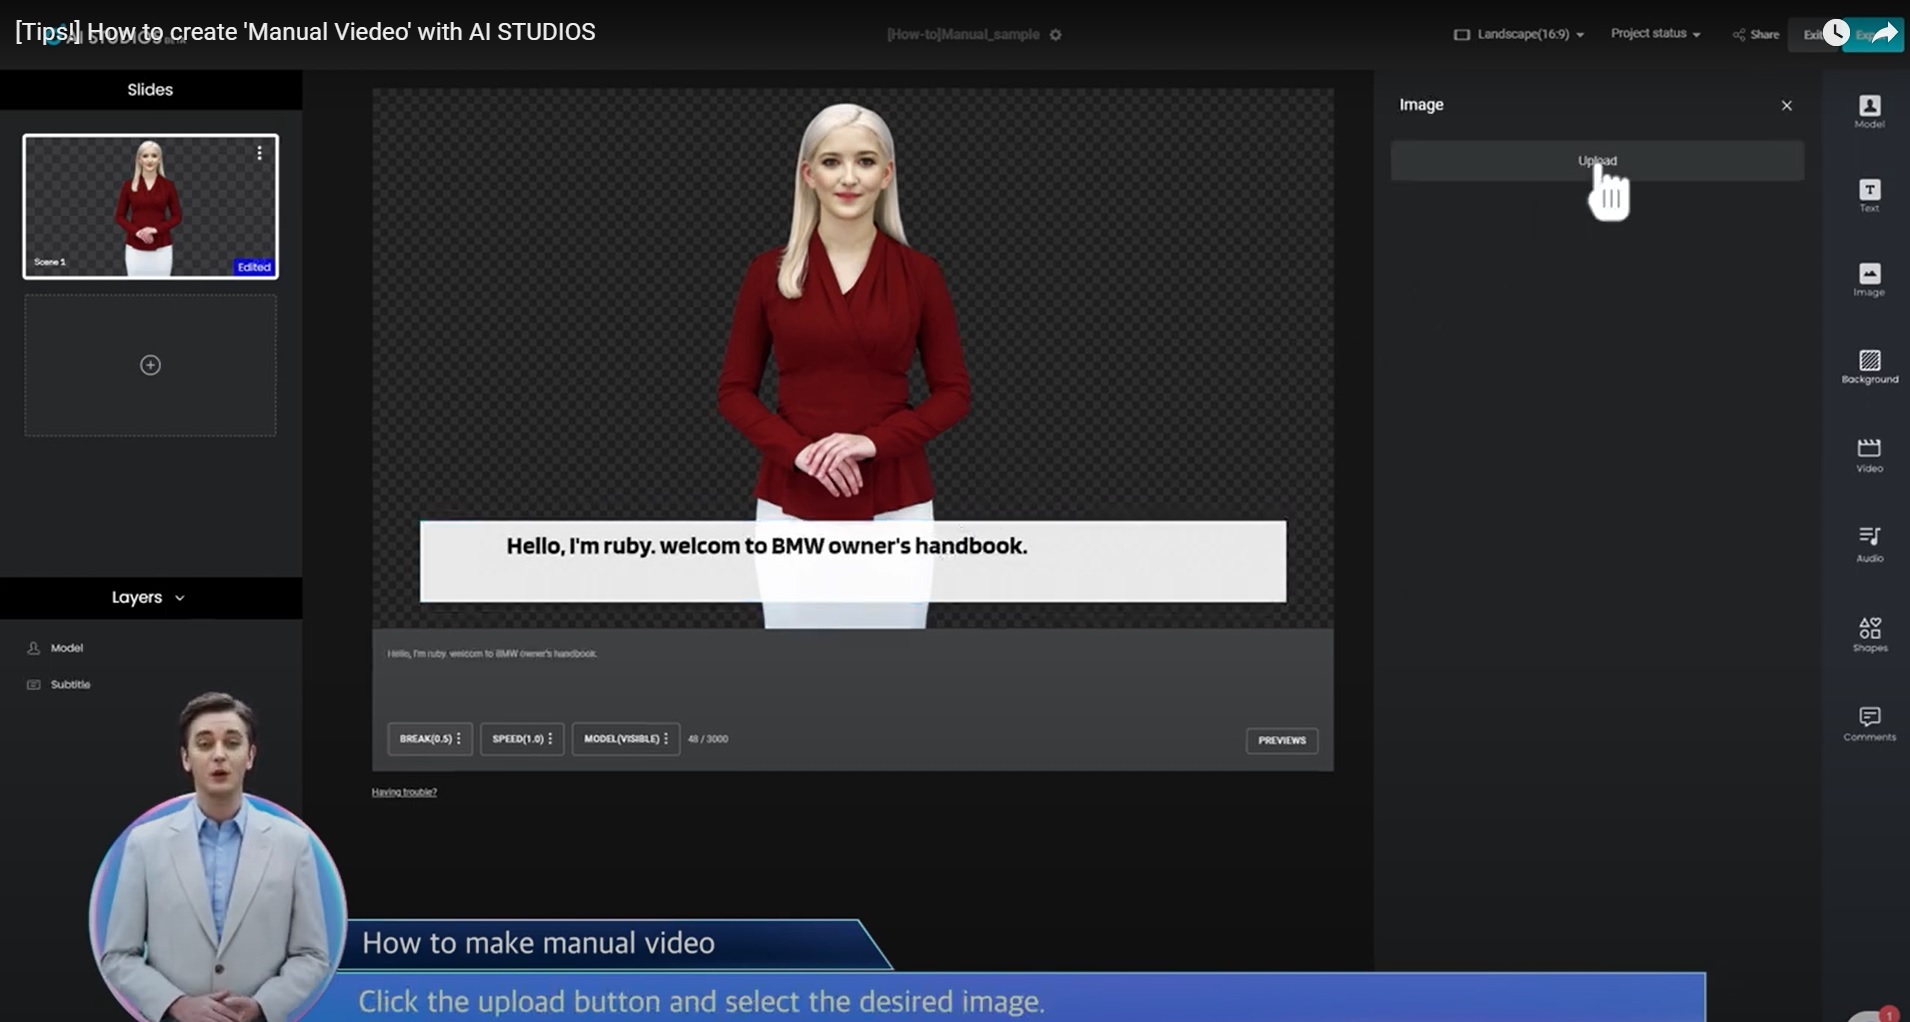The height and width of the screenshot is (1022, 1910).
Task: Open the Background tool icon
Action: (x=1869, y=365)
